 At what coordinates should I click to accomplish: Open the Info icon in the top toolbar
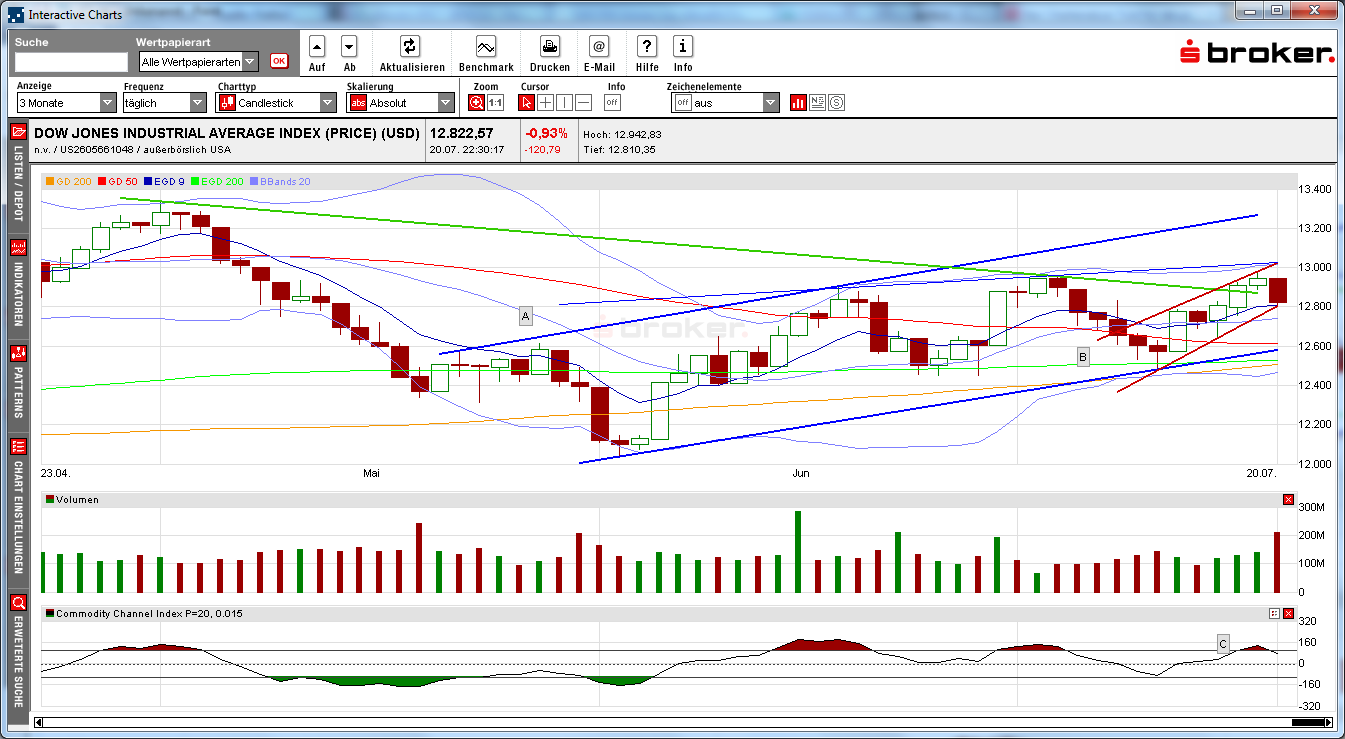683,46
